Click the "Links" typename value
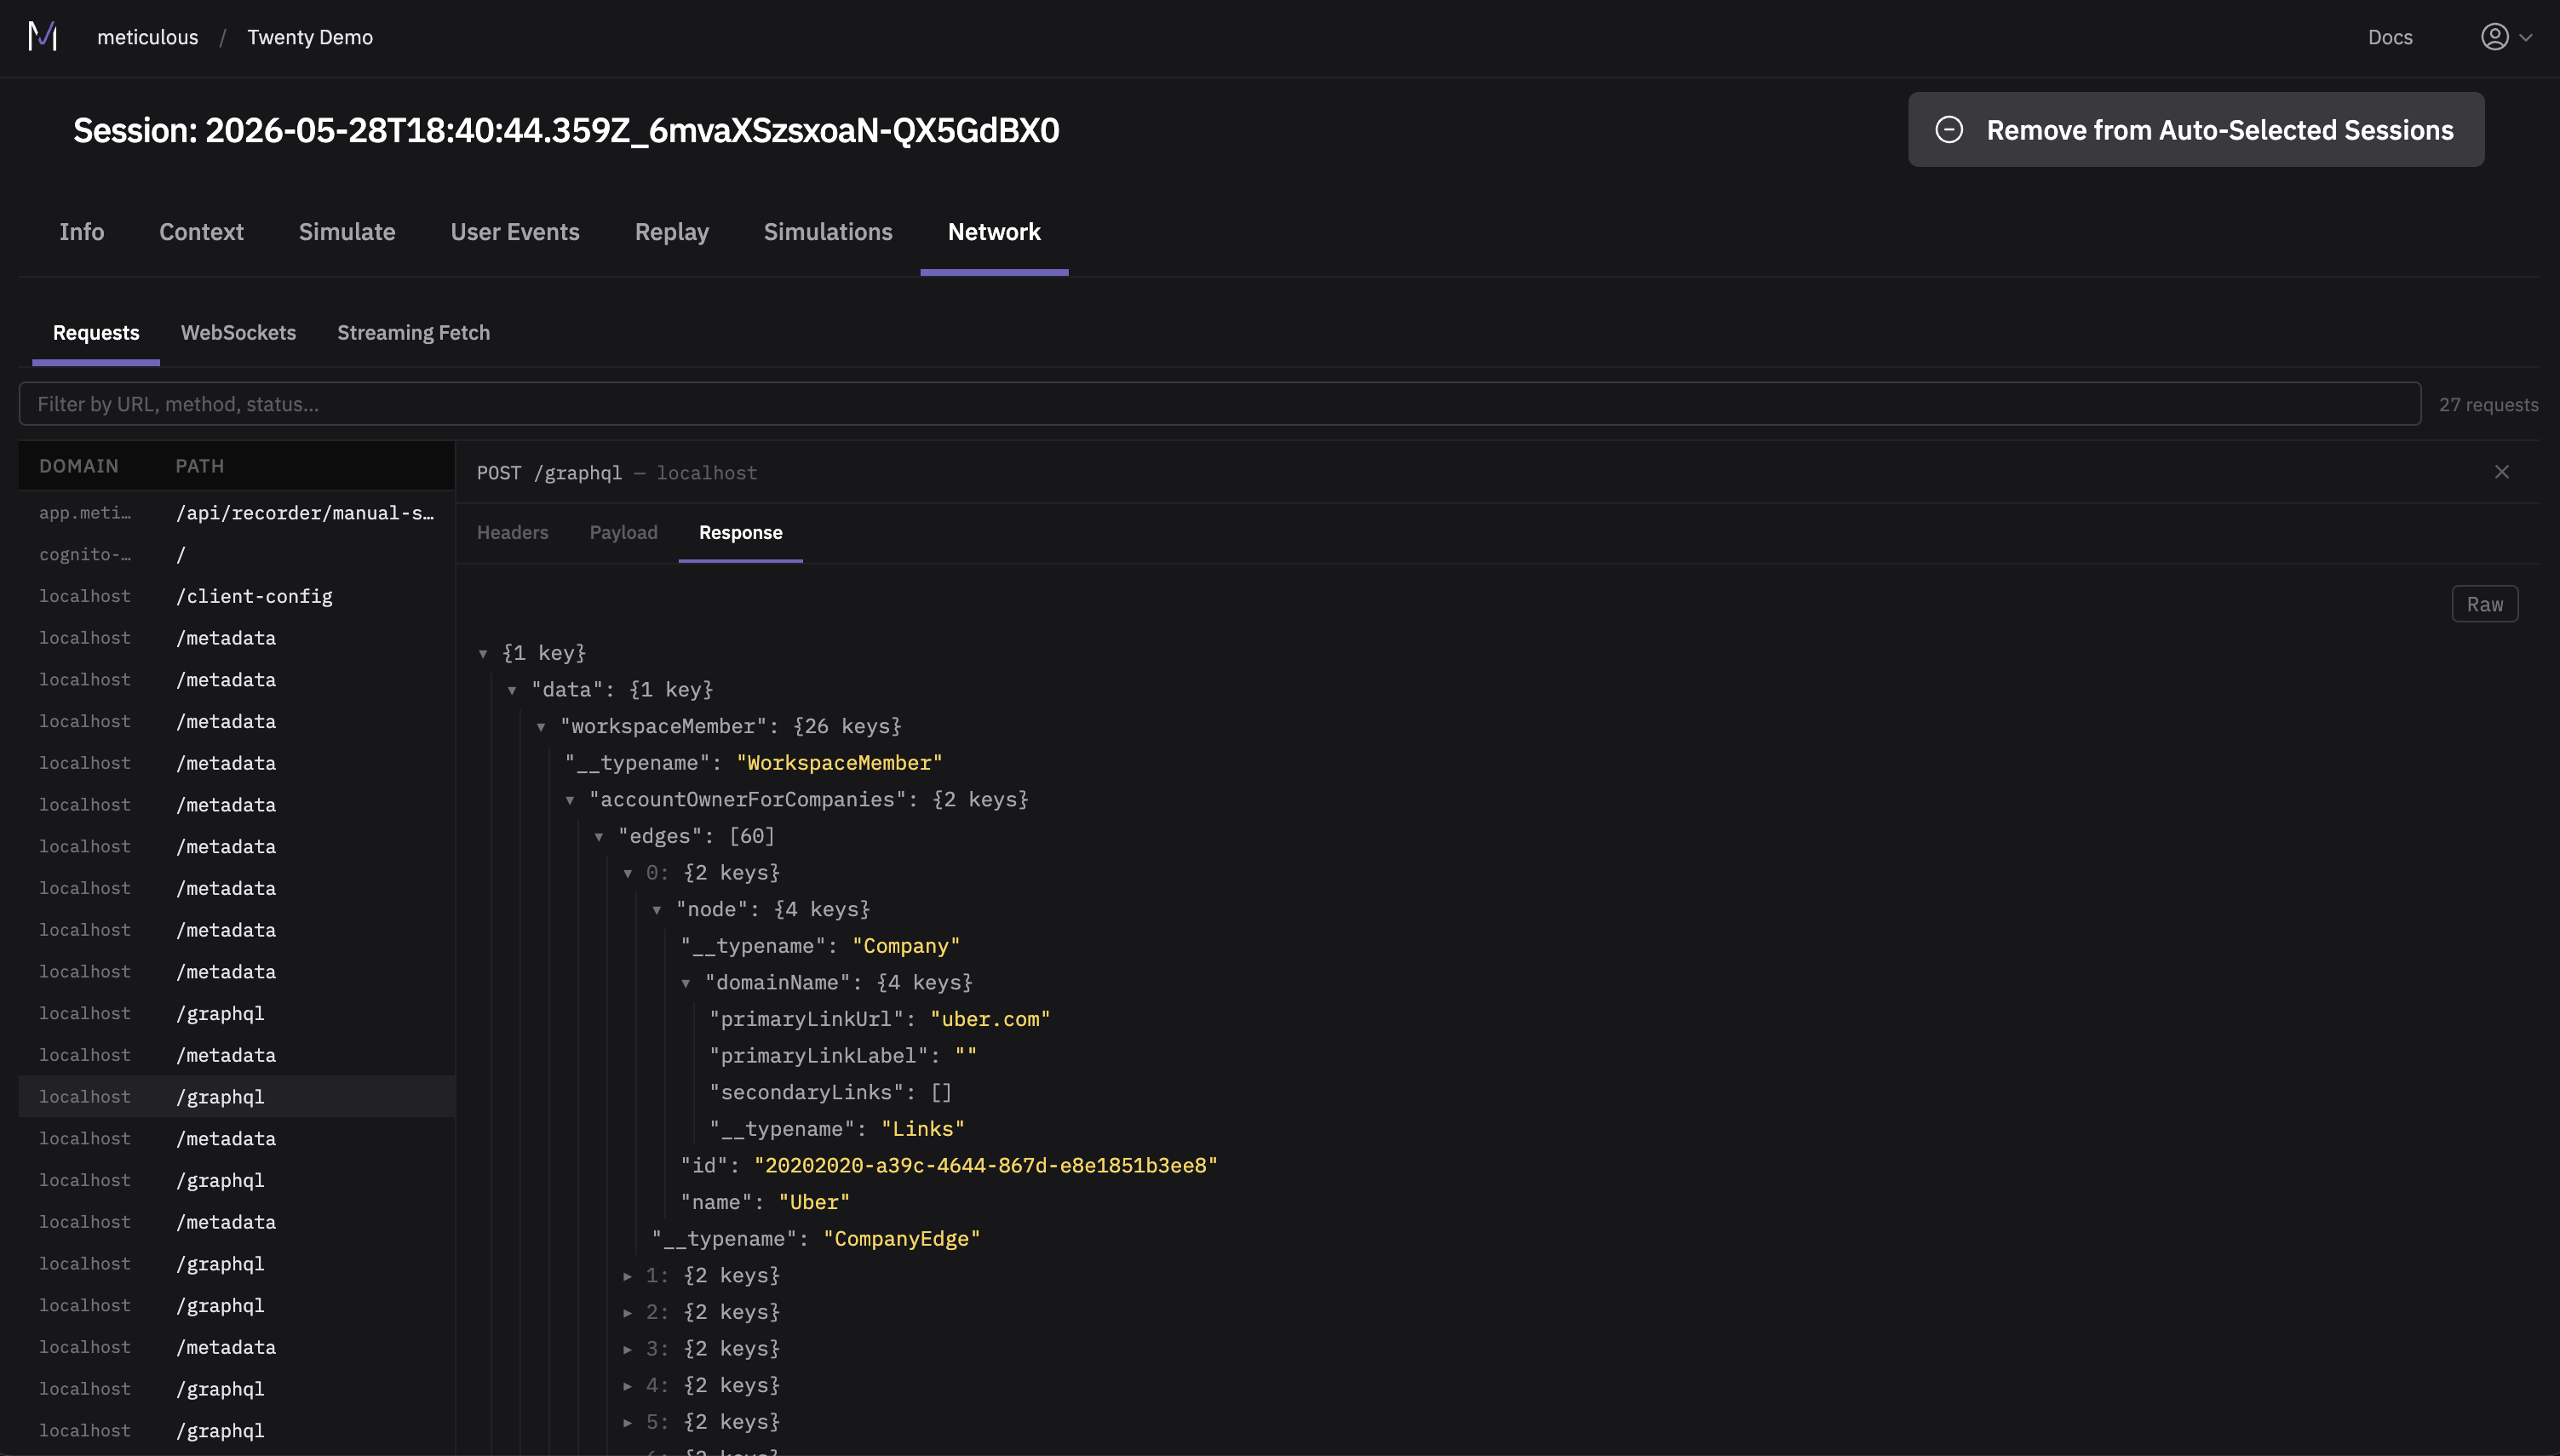The width and height of the screenshot is (2560, 1456). 923,1129
